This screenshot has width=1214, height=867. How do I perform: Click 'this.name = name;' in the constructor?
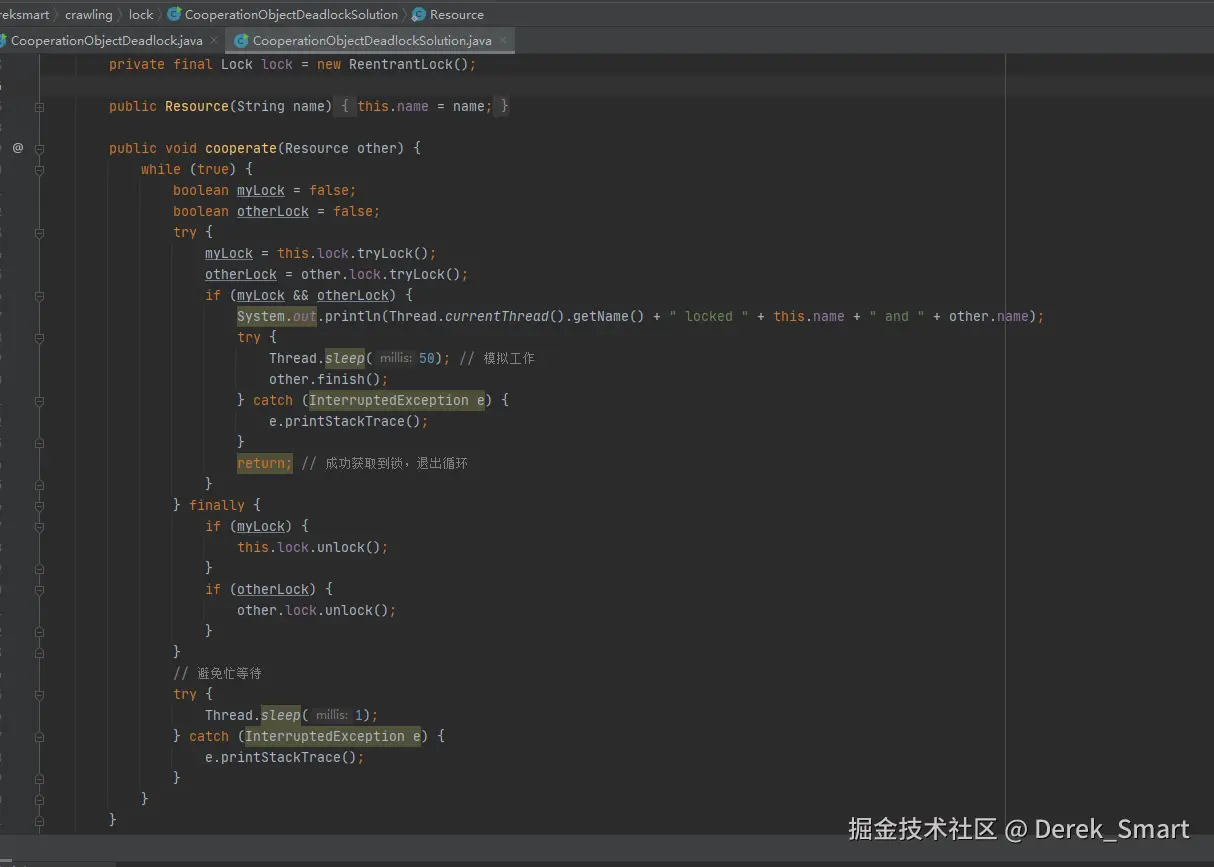(x=425, y=106)
